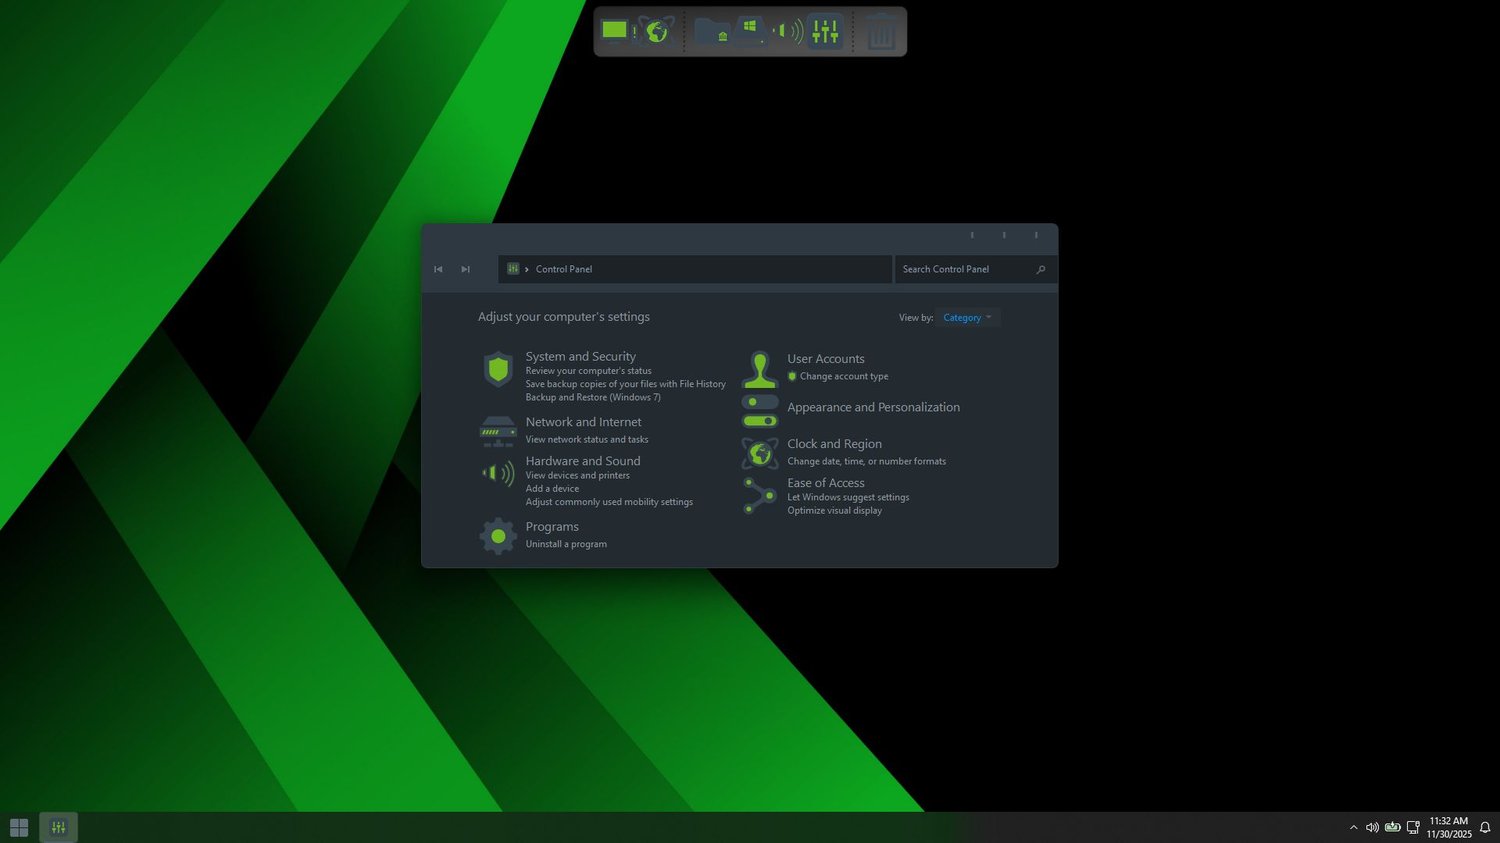Click the Appearance and Personalization toggle icon
The image size is (1500, 843).
[760, 411]
